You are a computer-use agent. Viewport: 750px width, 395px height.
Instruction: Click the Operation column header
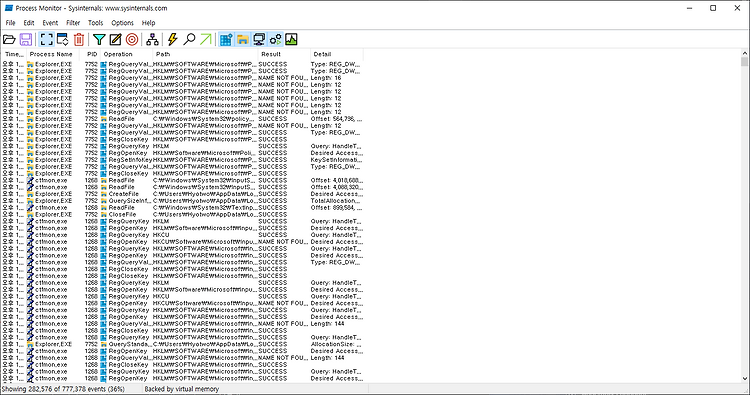click(x=126, y=54)
